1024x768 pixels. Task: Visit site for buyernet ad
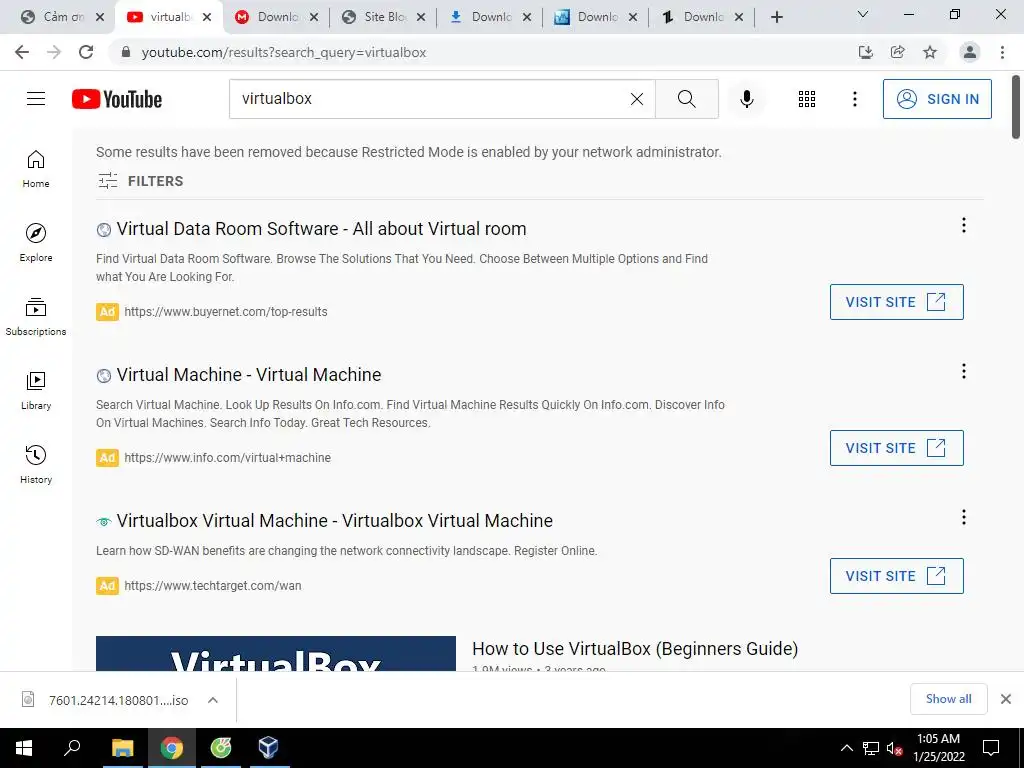click(896, 302)
